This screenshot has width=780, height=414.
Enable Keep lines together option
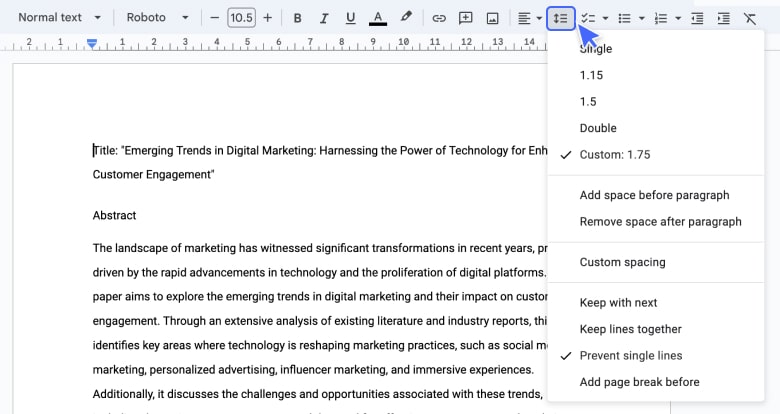tap(656, 329)
